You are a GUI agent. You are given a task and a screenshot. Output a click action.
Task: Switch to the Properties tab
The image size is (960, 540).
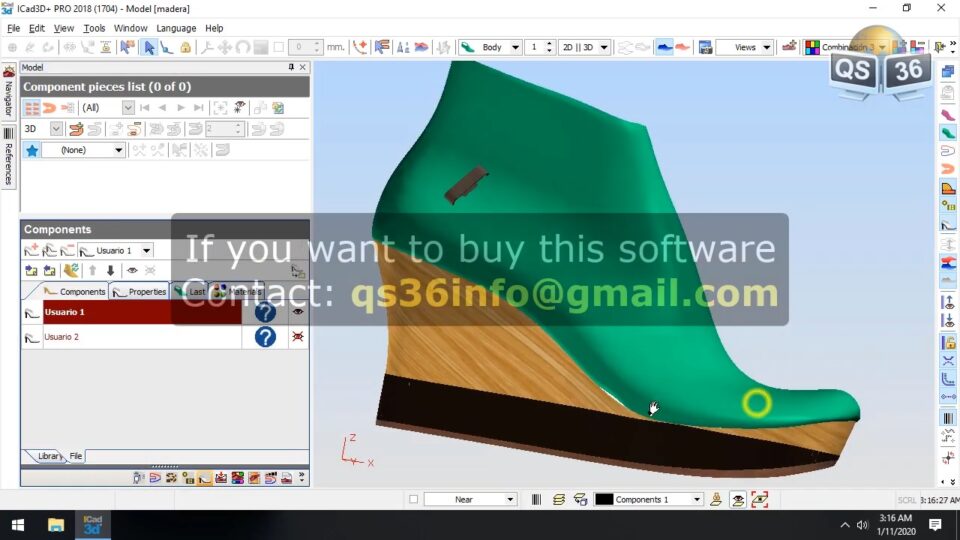pyautogui.click(x=140, y=292)
